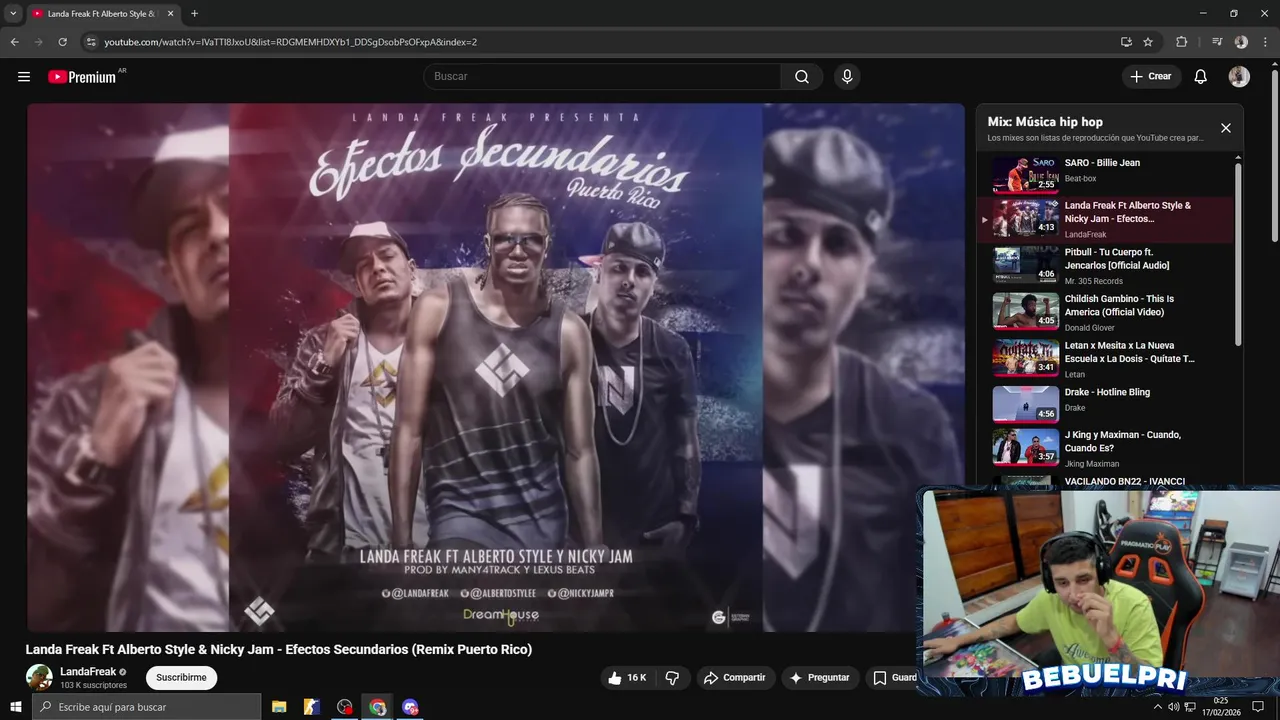Dislike the video
This screenshot has width=1280, height=720.
pyautogui.click(x=672, y=678)
